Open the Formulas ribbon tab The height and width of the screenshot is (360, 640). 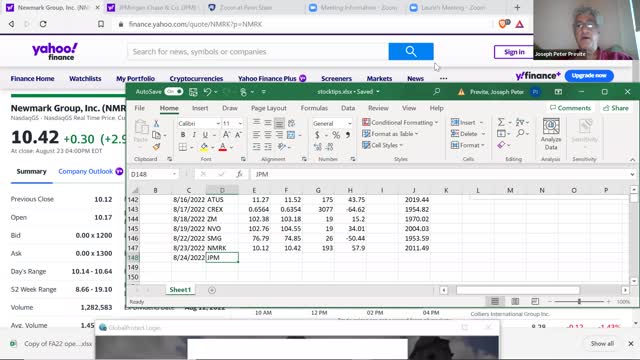coord(314,108)
